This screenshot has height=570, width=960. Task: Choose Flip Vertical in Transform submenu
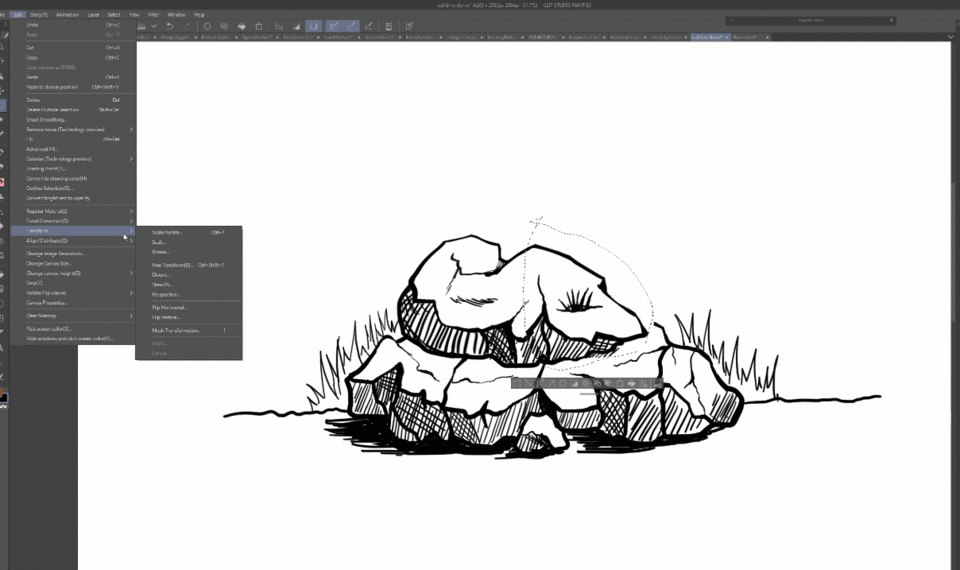[x=189, y=317]
